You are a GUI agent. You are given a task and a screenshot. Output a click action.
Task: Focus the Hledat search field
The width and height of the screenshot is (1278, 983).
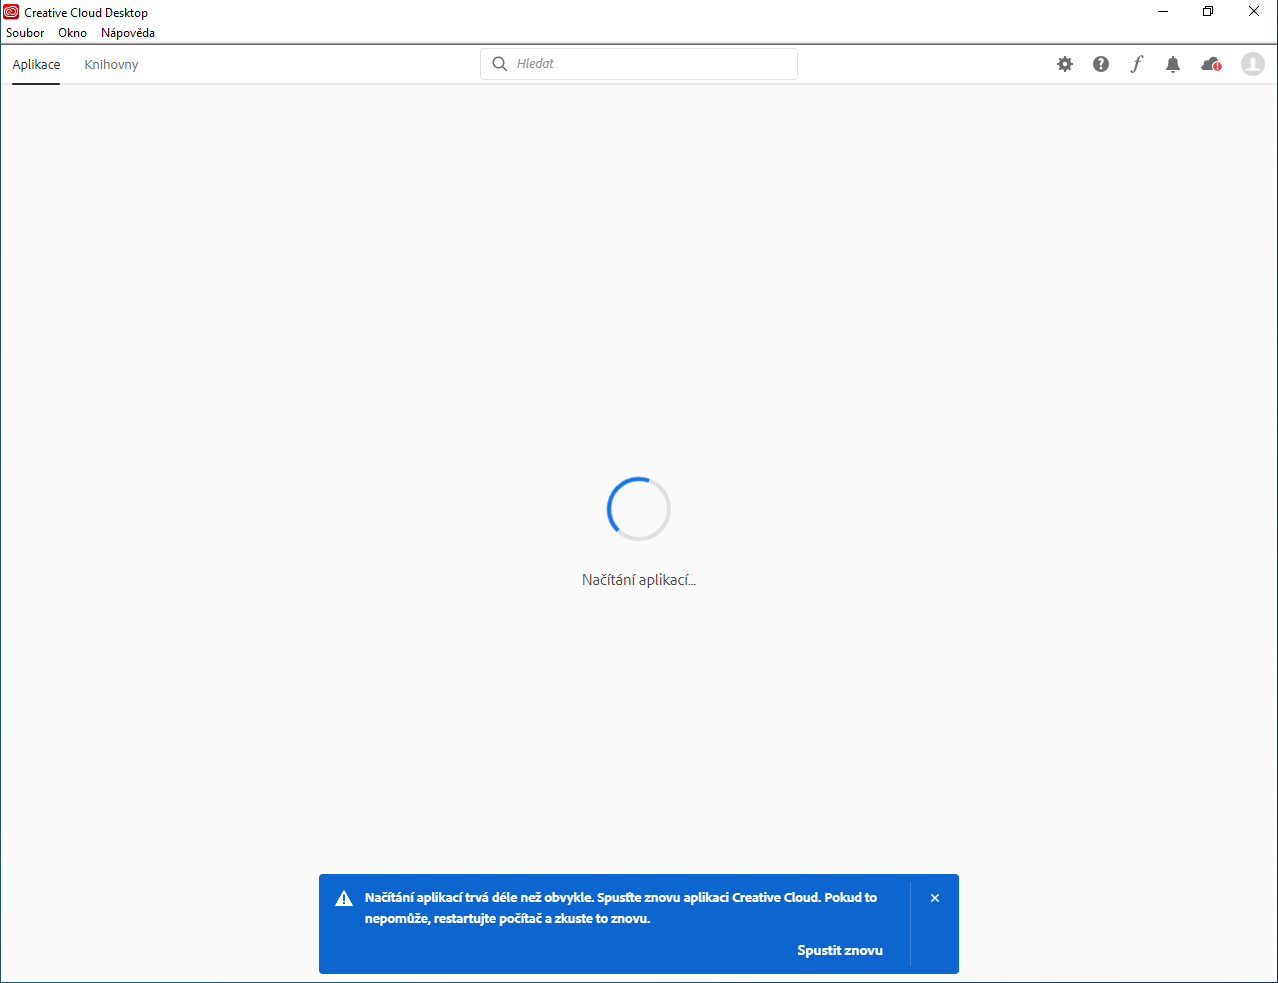639,64
